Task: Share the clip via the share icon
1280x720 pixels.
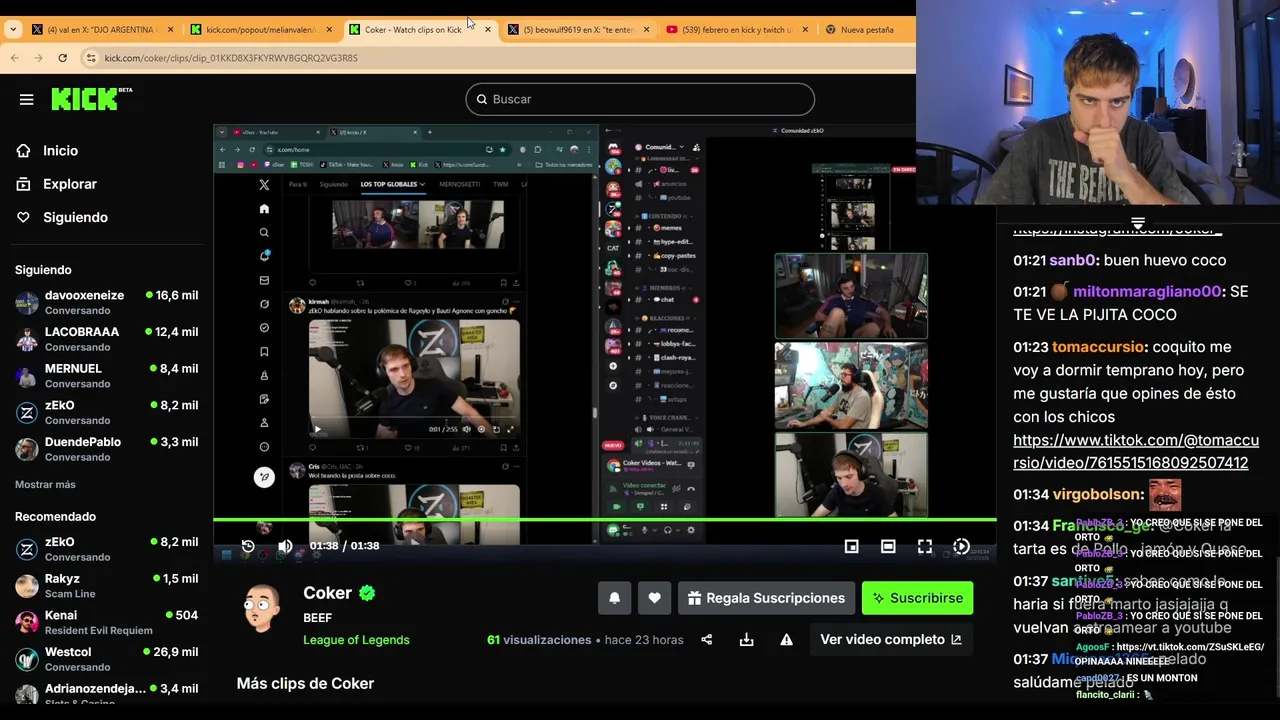Action: pos(707,640)
